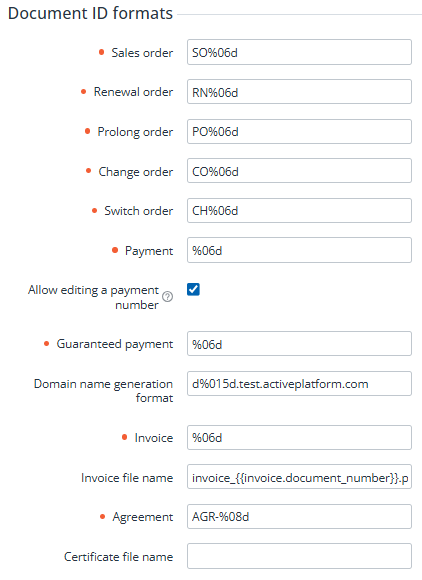
Task: Click the Allow editing a payment number label
Action: point(93,297)
